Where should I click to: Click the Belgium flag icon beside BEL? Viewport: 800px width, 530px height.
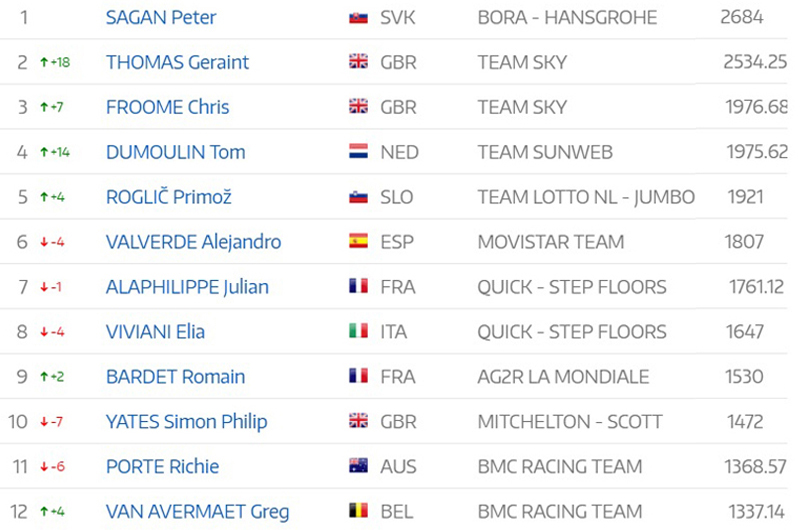pos(358,510)
